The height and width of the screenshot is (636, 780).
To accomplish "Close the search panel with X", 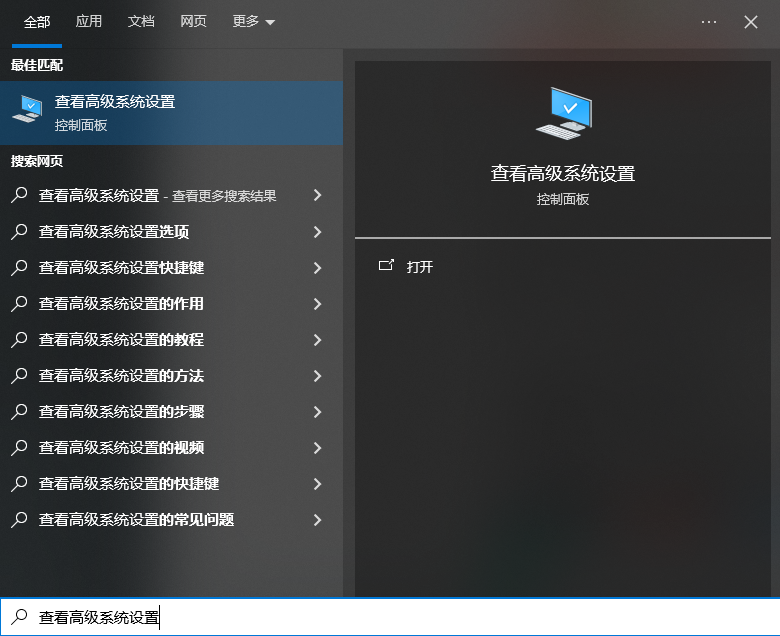I will click(x=751, y=22).
